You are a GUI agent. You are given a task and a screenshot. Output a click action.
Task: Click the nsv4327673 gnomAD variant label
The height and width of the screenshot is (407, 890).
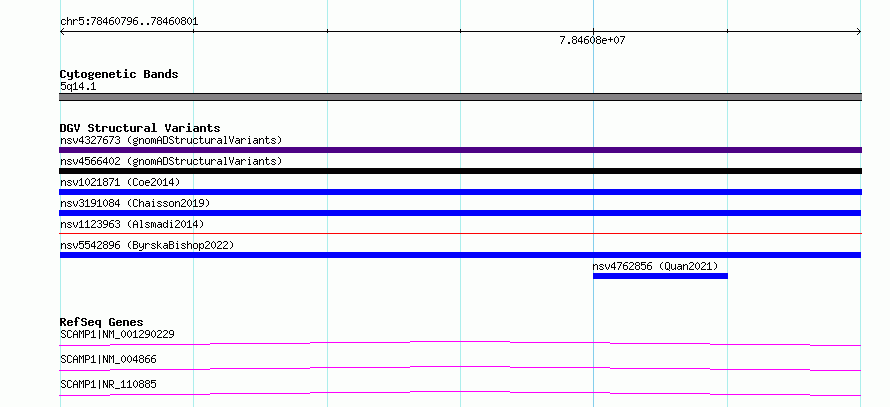[x=171, y=140]
